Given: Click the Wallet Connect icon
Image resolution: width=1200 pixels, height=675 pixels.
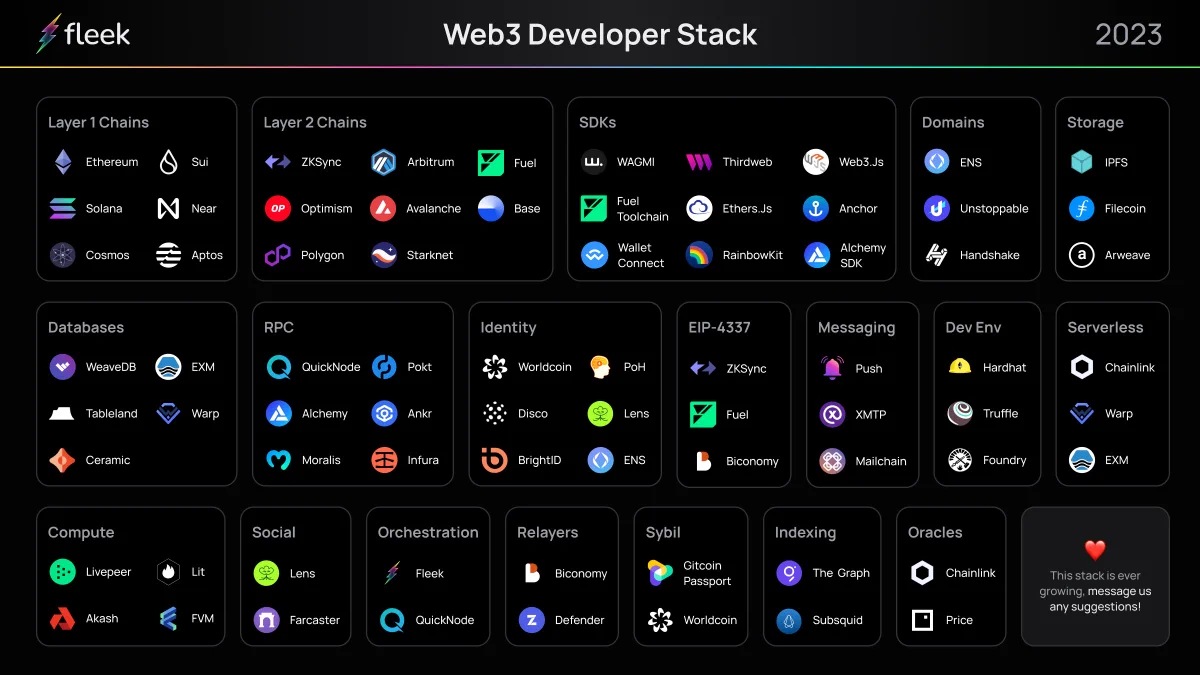Looking at the screenshot, I should (x=594, y=255).
